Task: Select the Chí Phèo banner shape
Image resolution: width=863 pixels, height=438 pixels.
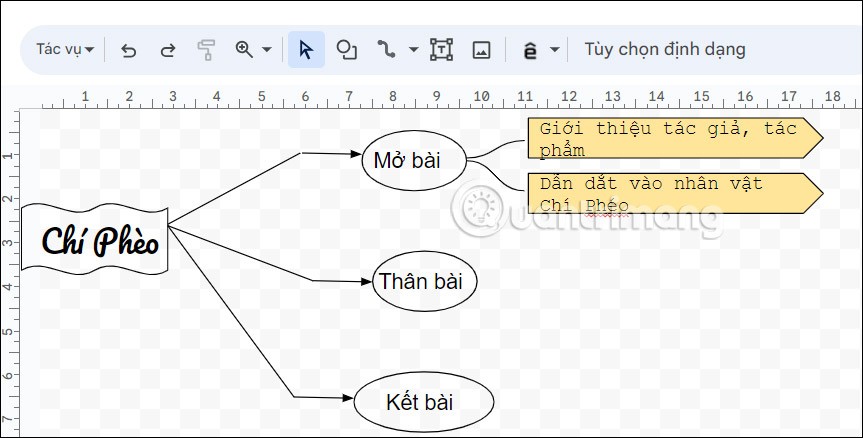Action: [95, 238]
